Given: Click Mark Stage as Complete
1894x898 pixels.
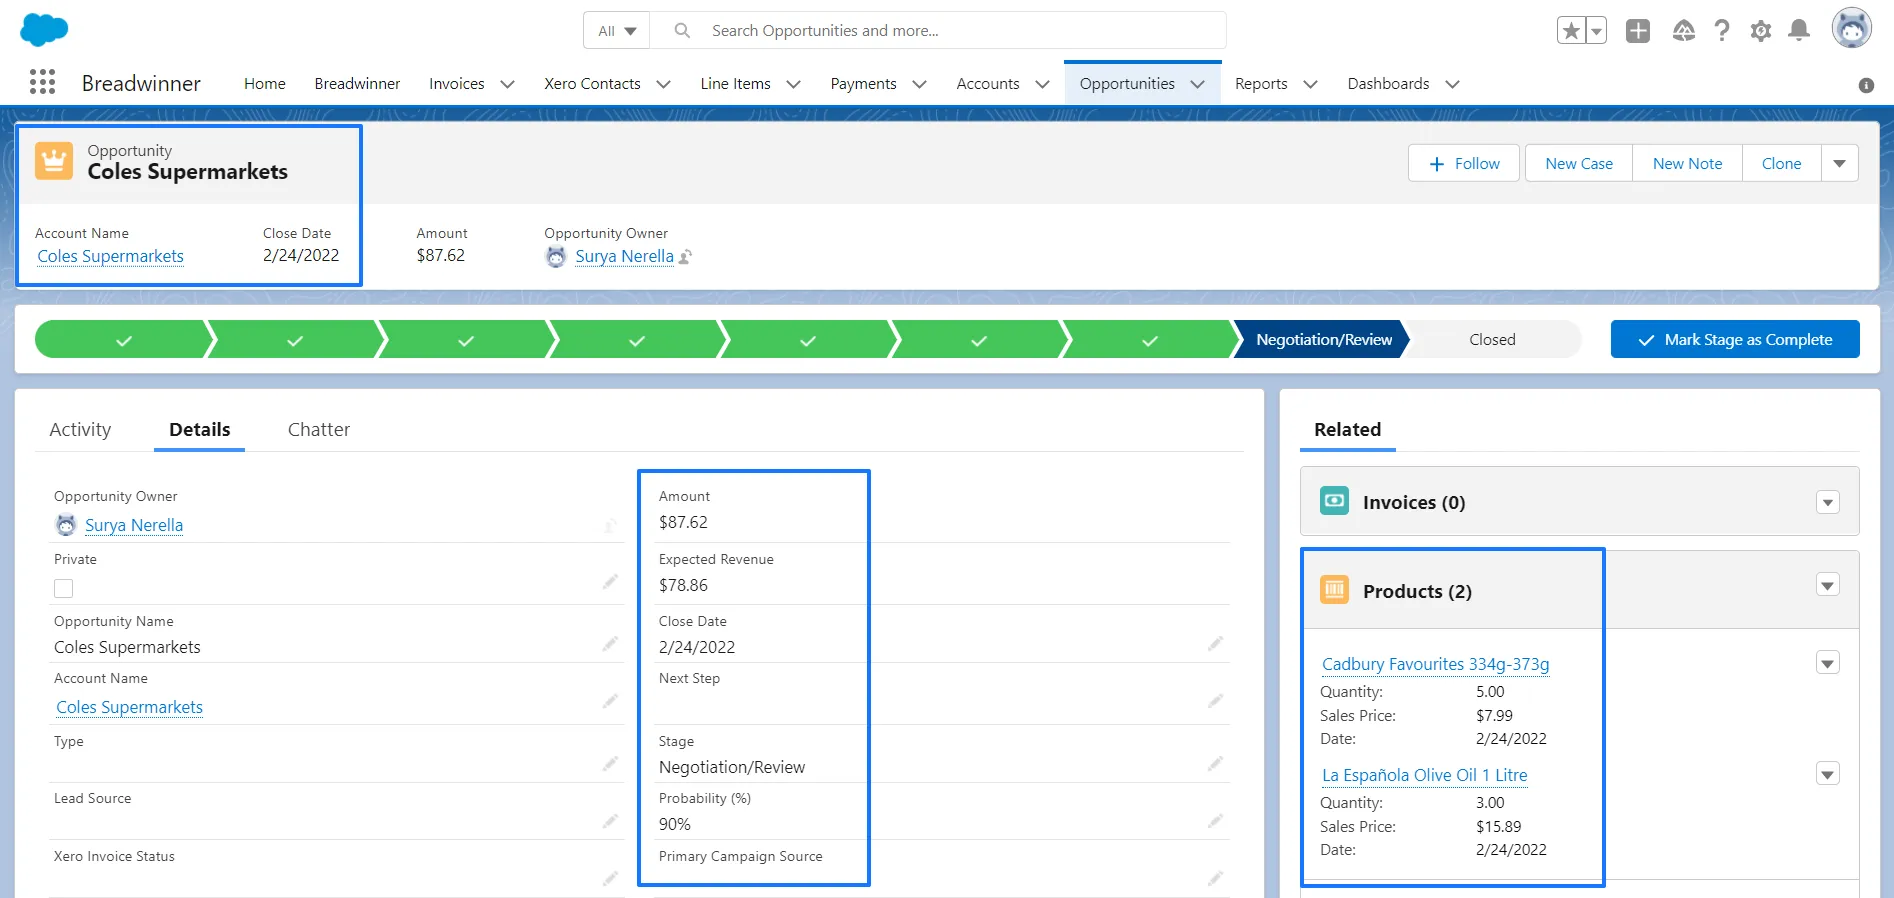Looking at the screenshot, I should click(x=1735, y=339).
